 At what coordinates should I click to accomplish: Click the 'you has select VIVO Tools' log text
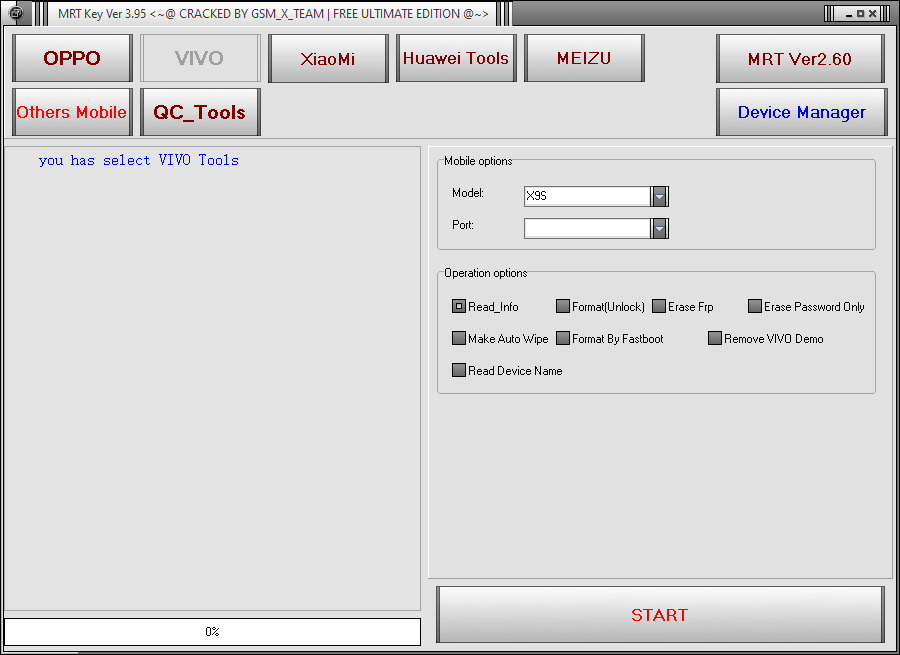[x=138, y=160]
